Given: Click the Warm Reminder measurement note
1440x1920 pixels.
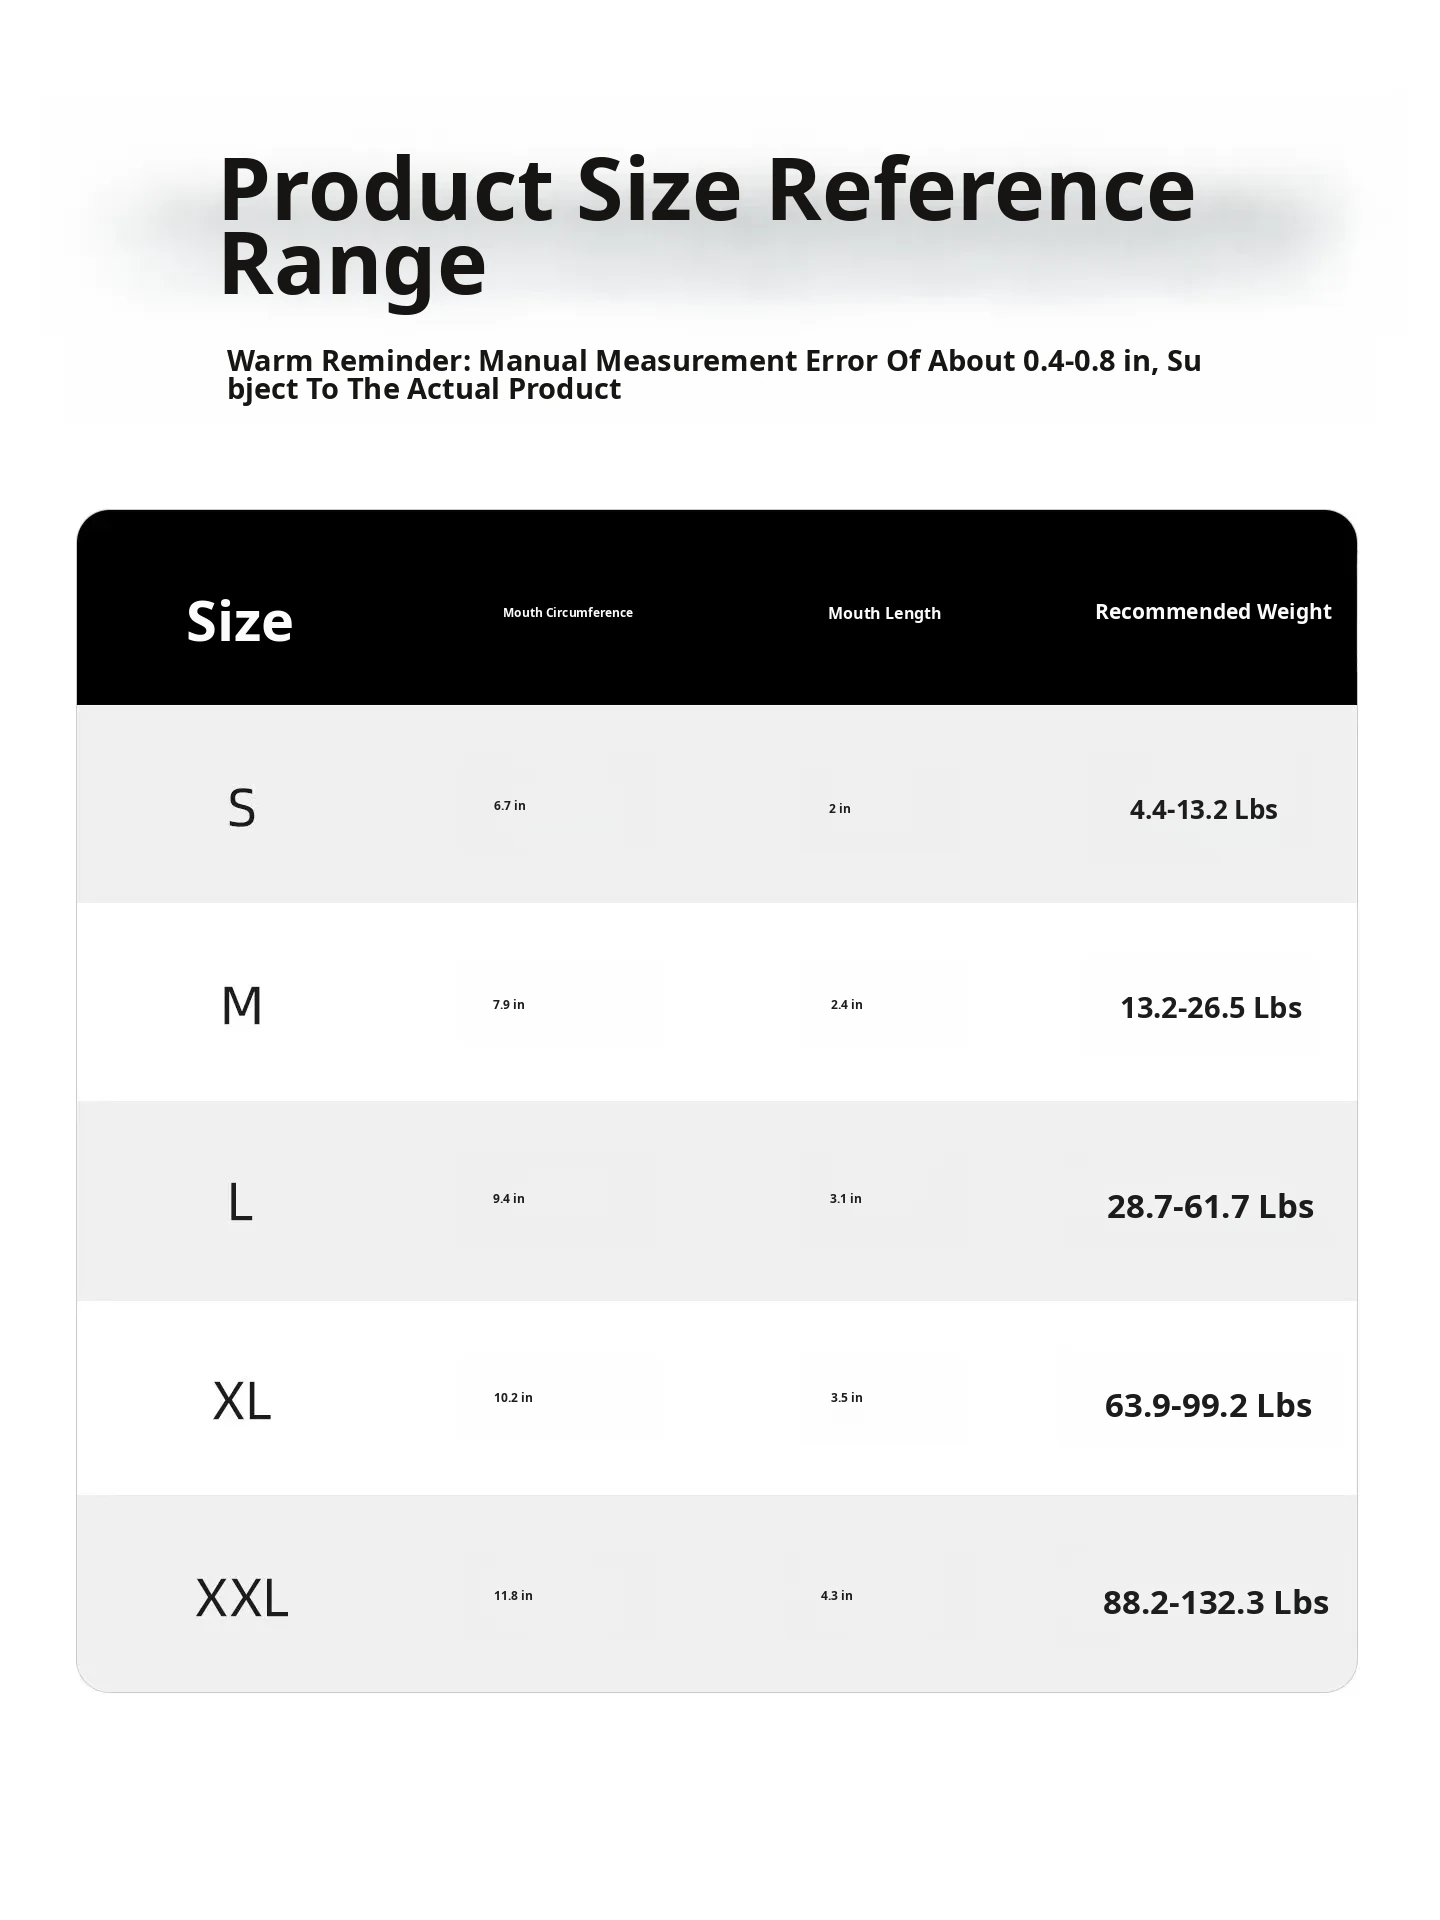Looking at the screenshot, I should [x=714, y=374].
